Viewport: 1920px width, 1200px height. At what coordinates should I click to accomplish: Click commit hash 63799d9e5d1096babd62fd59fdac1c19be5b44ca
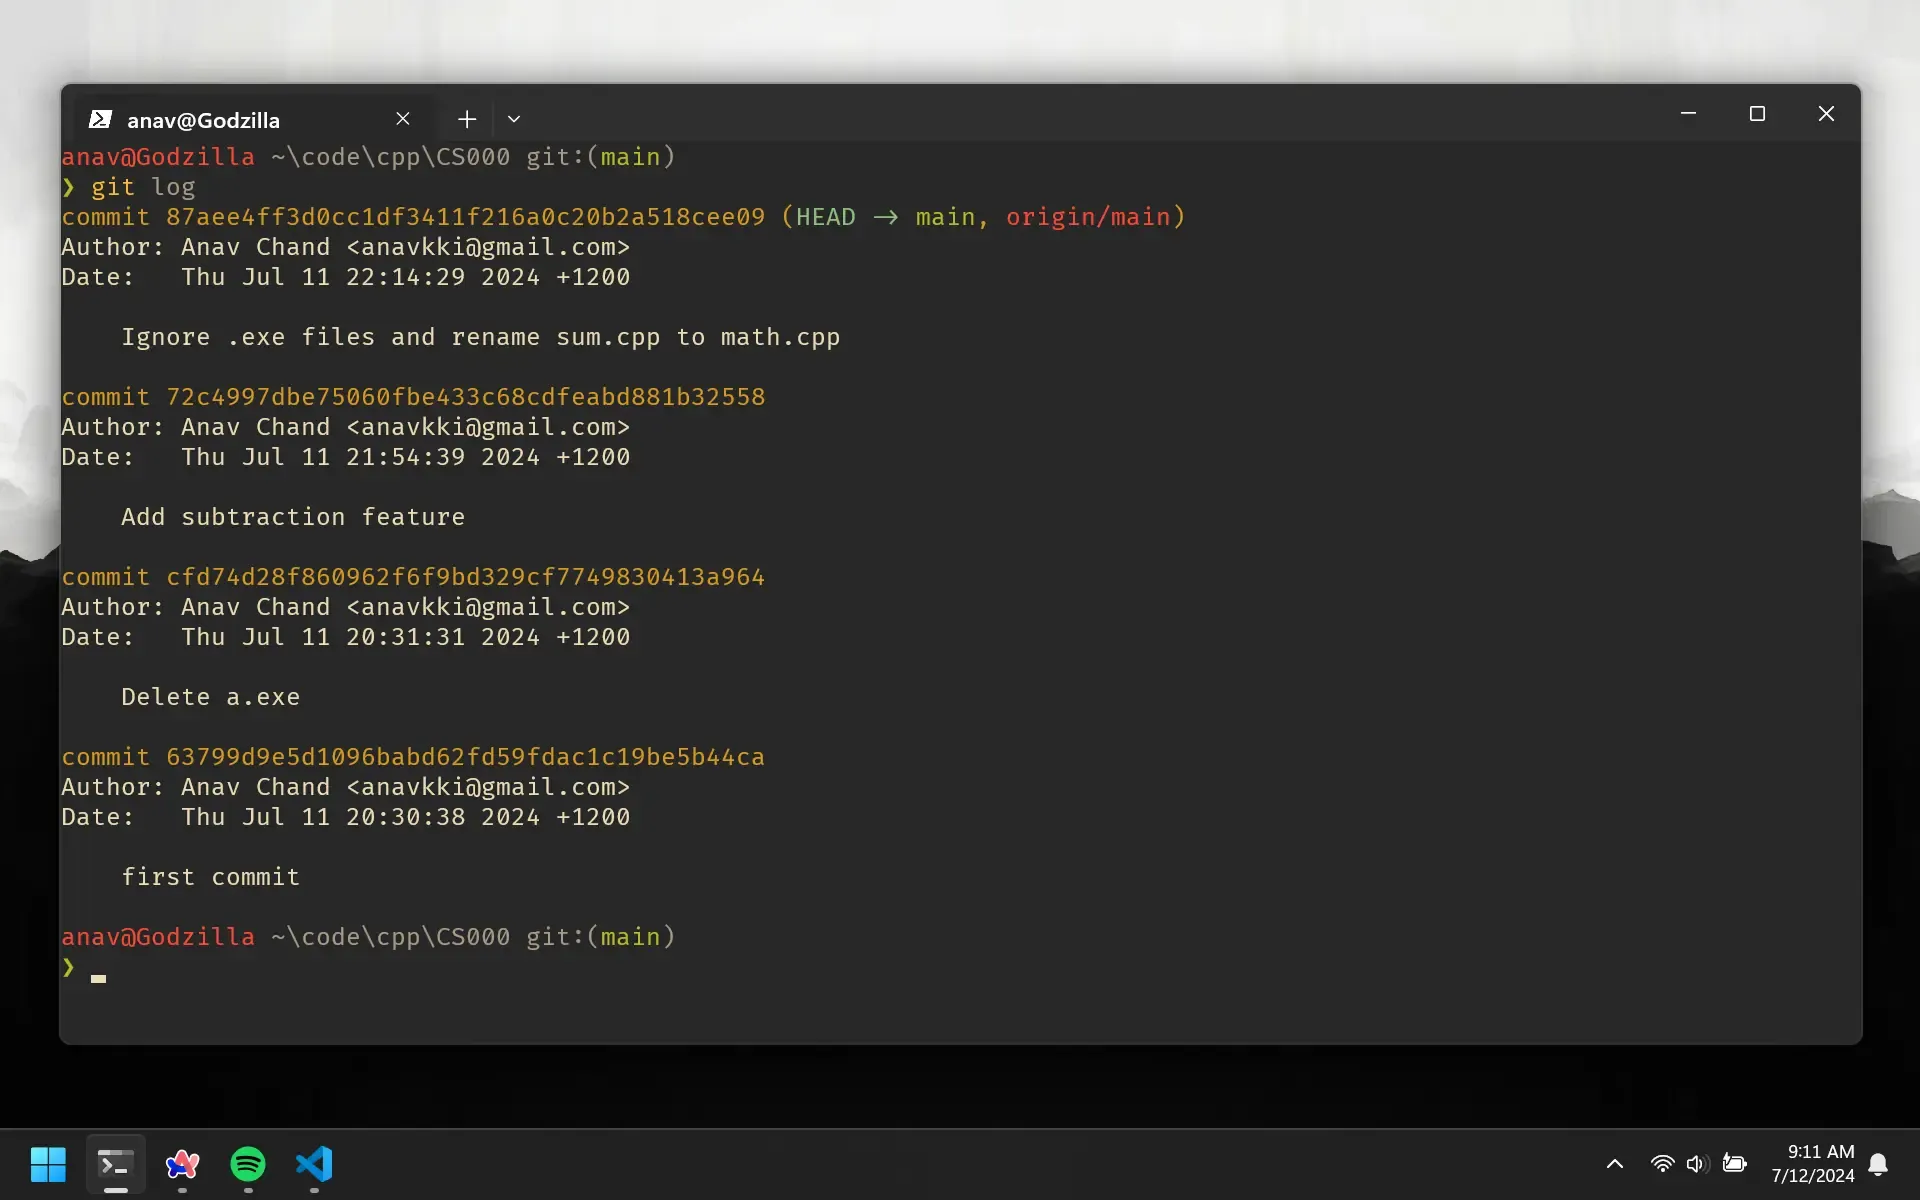coord(465,757)
